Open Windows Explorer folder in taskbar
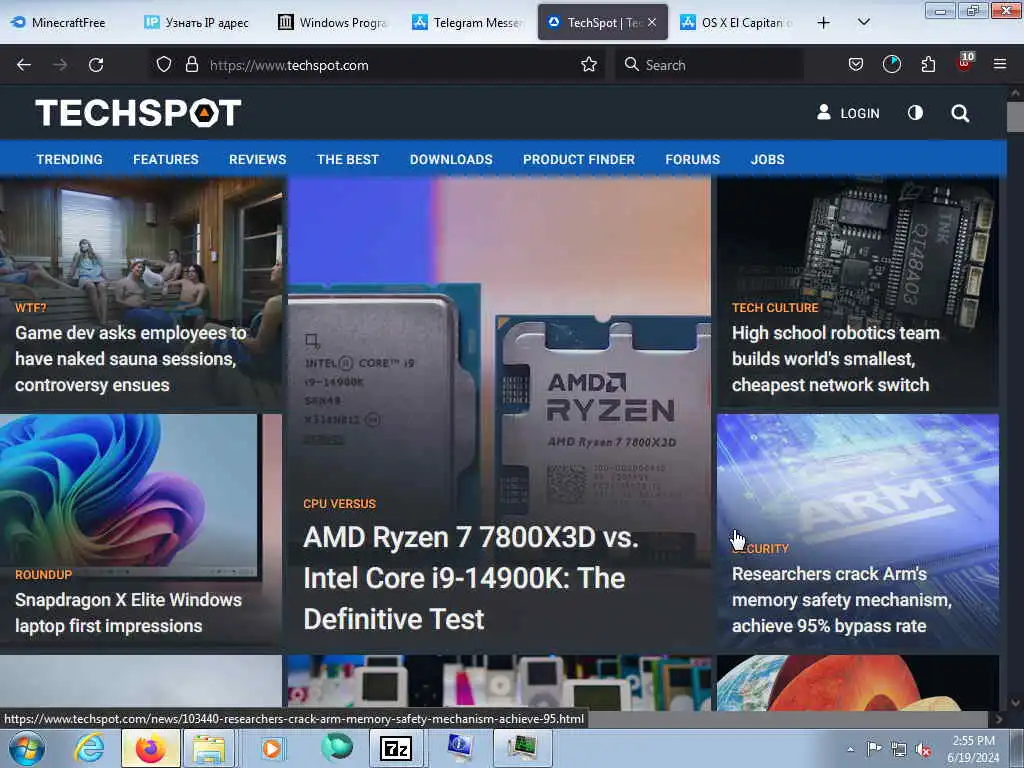The height and width of the screenshot is (768, 1024). pyautogui.click(x=208, y=748)
